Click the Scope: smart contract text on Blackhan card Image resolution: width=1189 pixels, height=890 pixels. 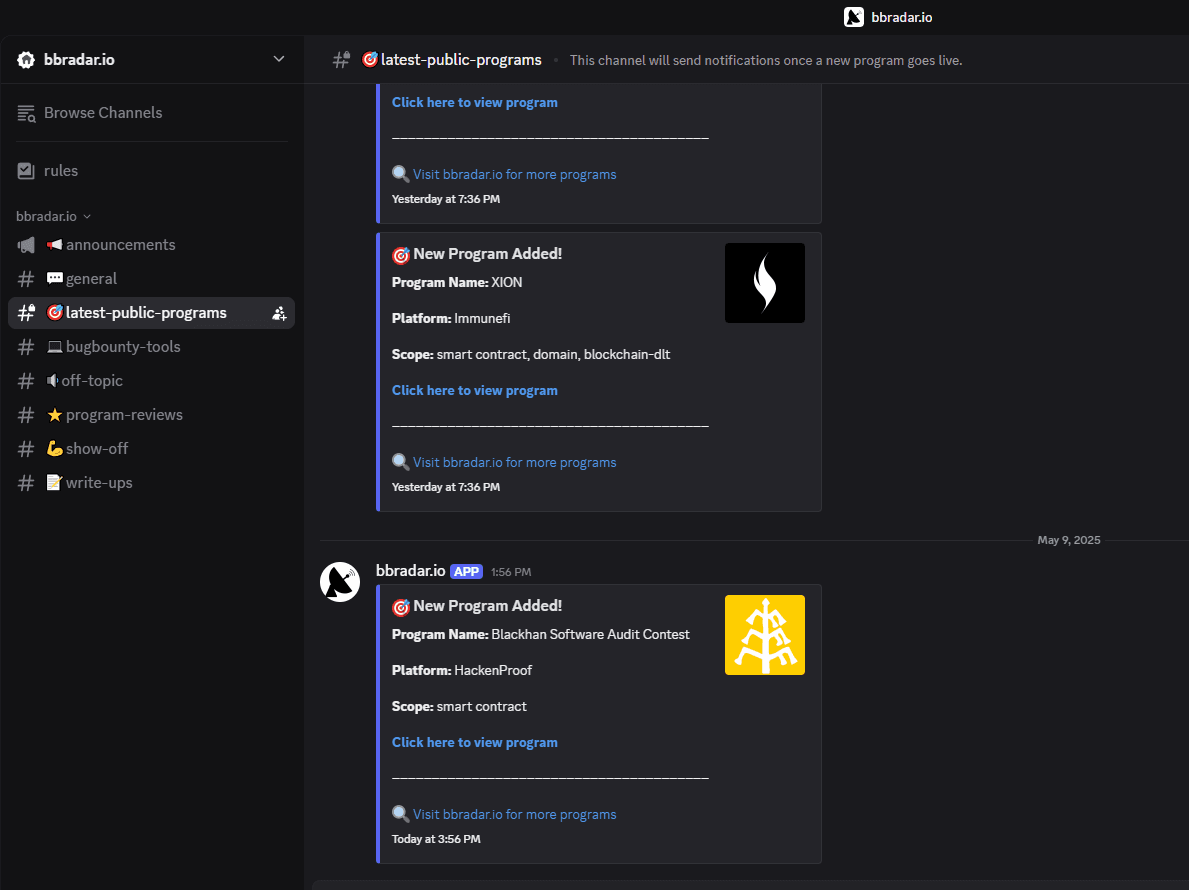[459, 707]
